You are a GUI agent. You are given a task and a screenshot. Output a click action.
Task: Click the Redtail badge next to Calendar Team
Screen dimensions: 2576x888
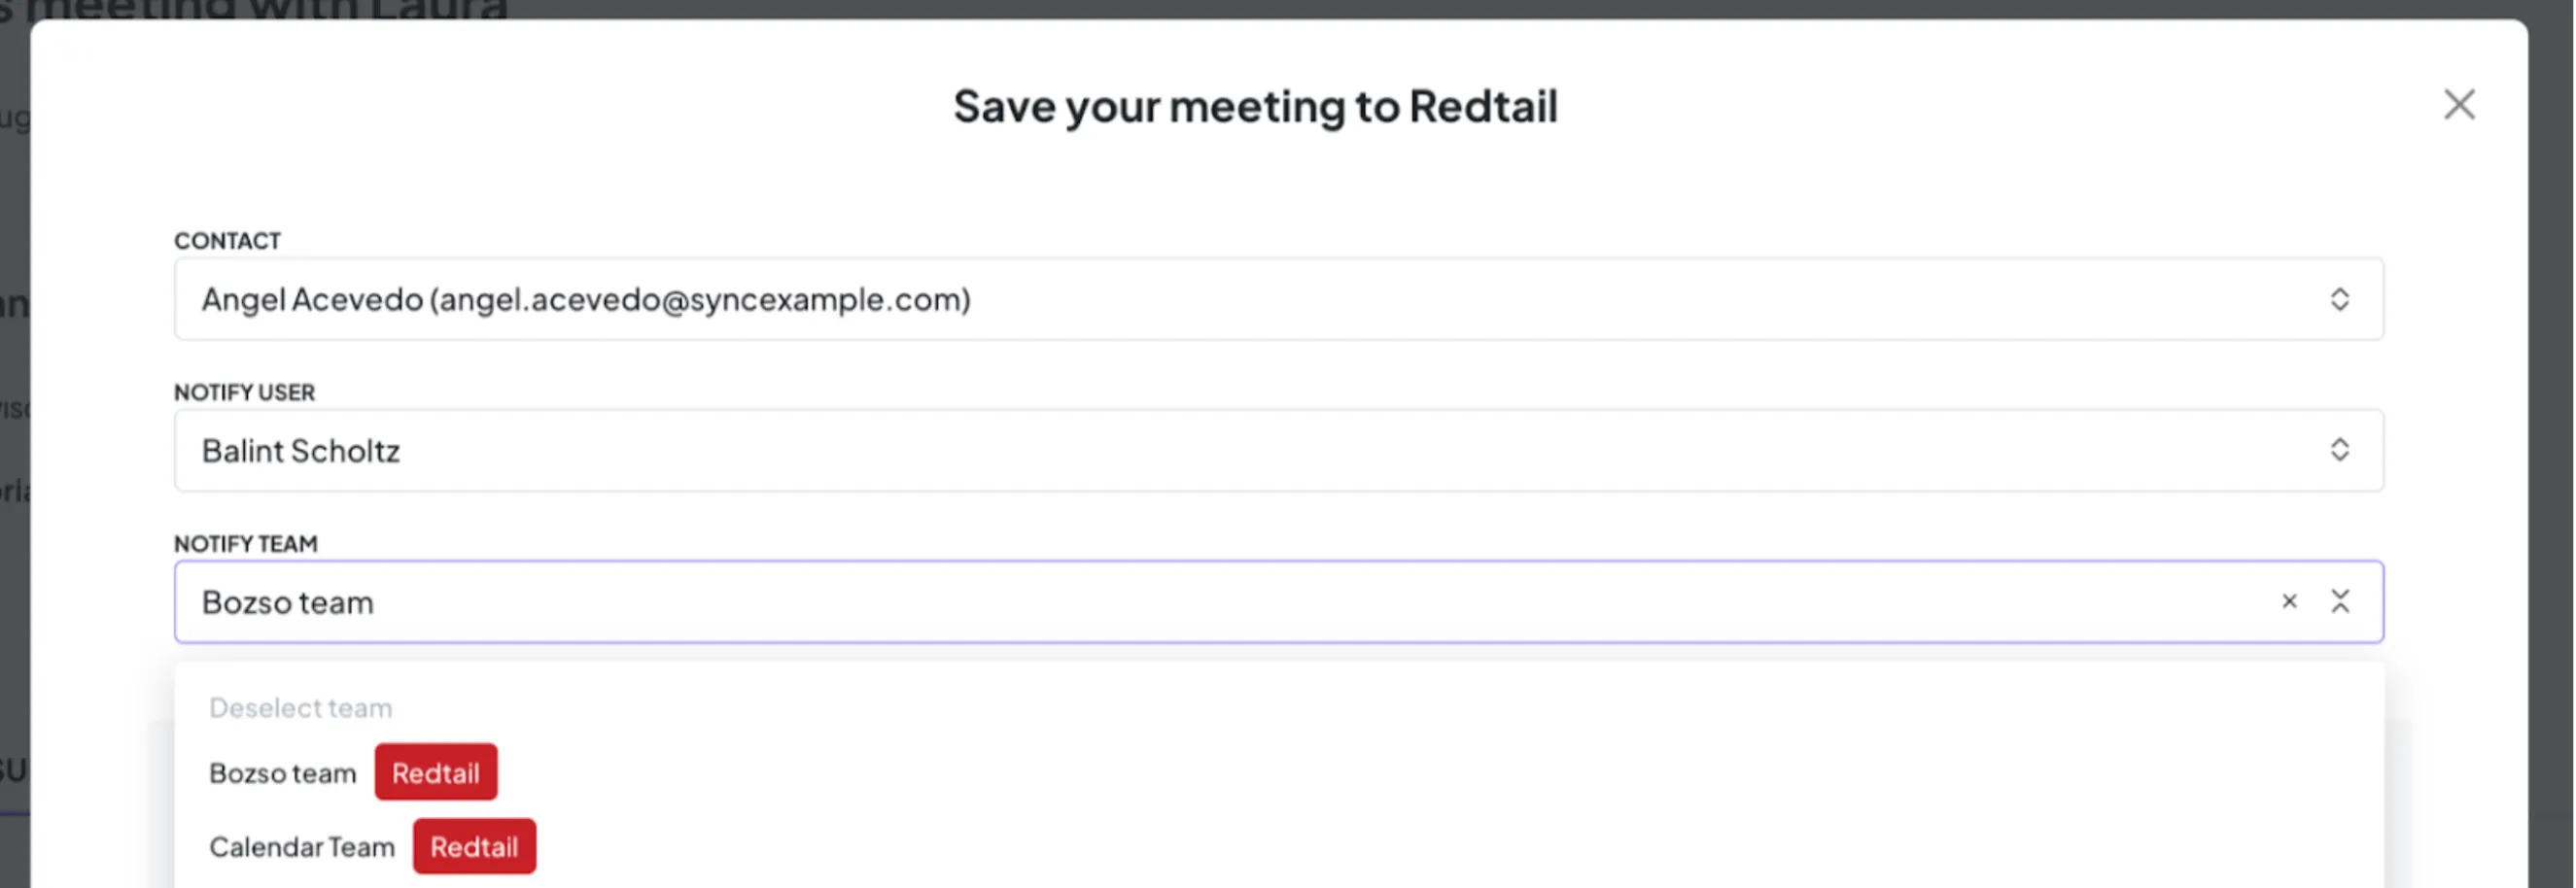pos(474,846)
